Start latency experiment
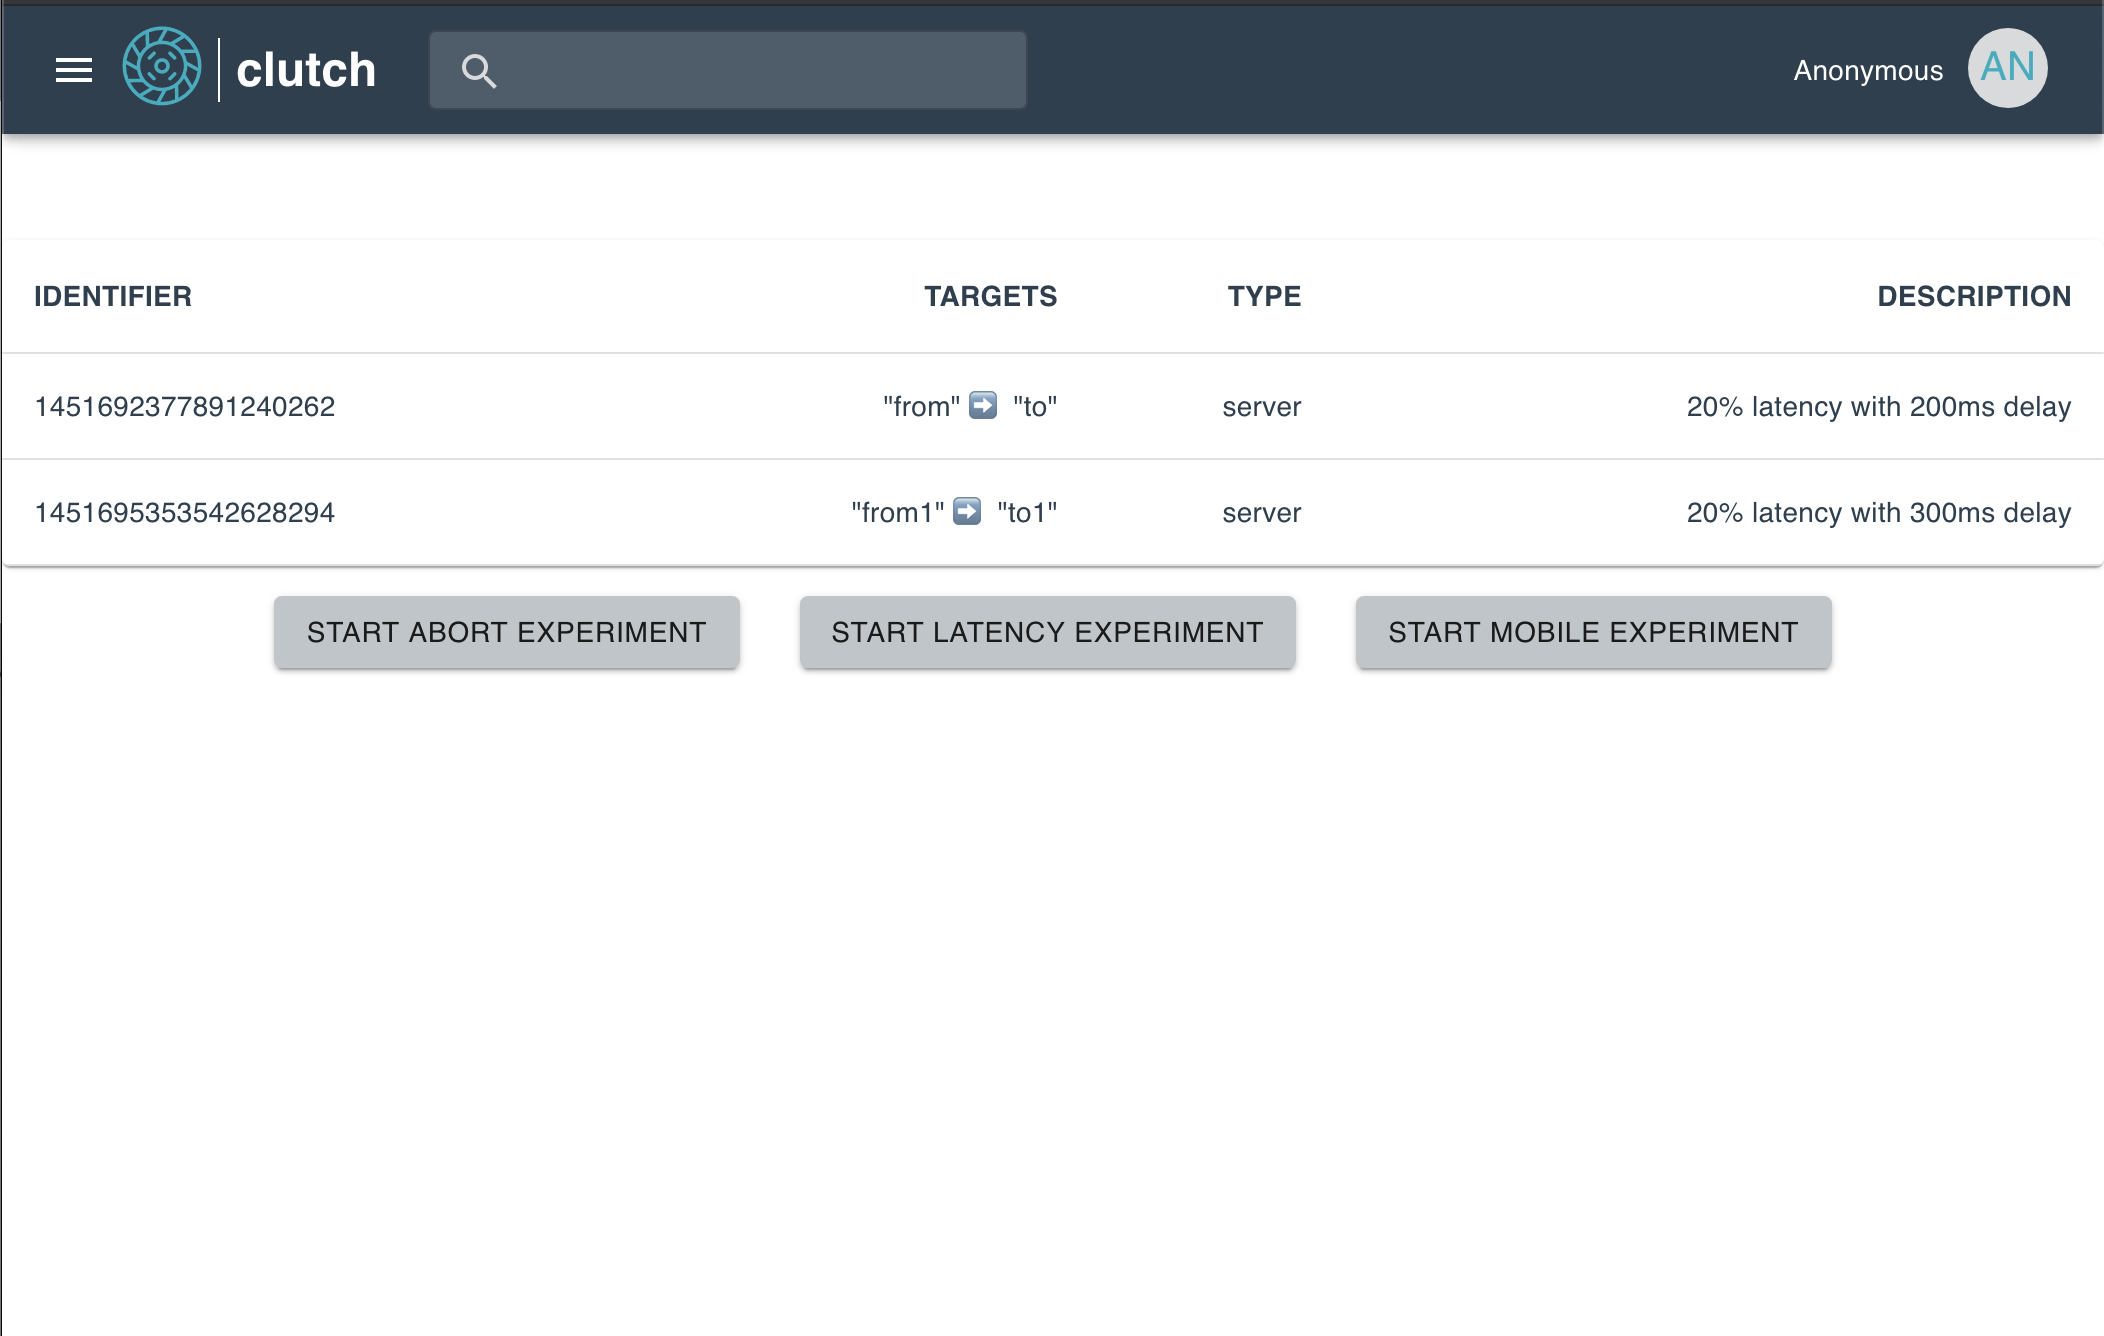Viewport: 2104px width, 1336px height. pos(1047,632)
